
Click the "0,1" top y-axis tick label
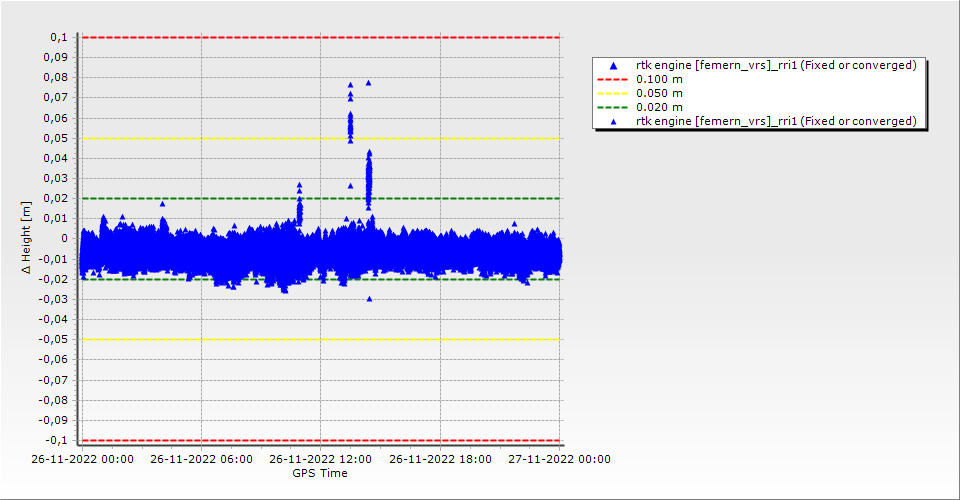(58, 37)
